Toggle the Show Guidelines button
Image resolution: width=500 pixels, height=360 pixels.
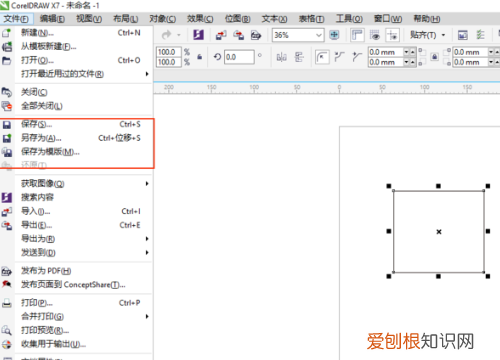tap(392, 35)
